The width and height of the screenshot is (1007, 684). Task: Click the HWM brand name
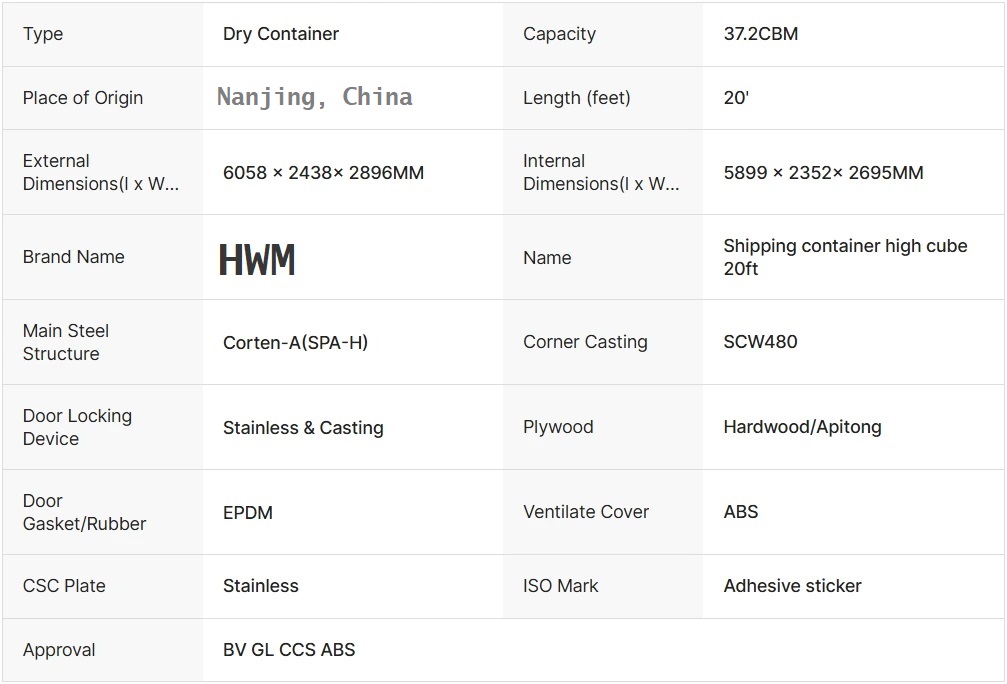pyautogui.click(x=257, y=260)
